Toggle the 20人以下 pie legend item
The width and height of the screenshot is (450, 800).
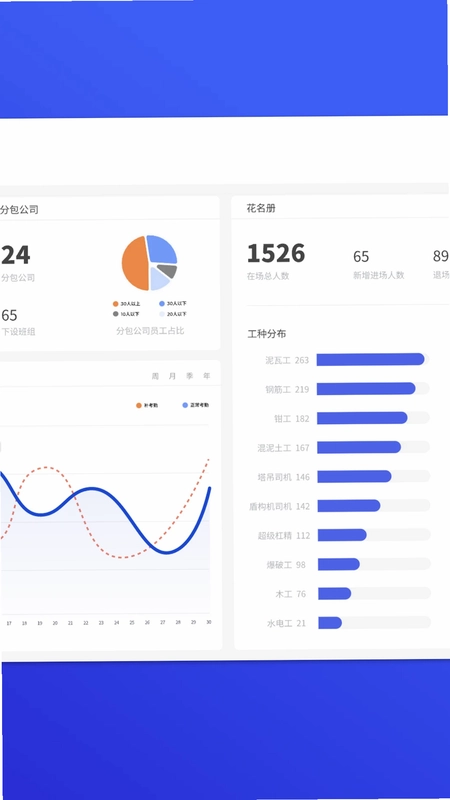point(172,314)
